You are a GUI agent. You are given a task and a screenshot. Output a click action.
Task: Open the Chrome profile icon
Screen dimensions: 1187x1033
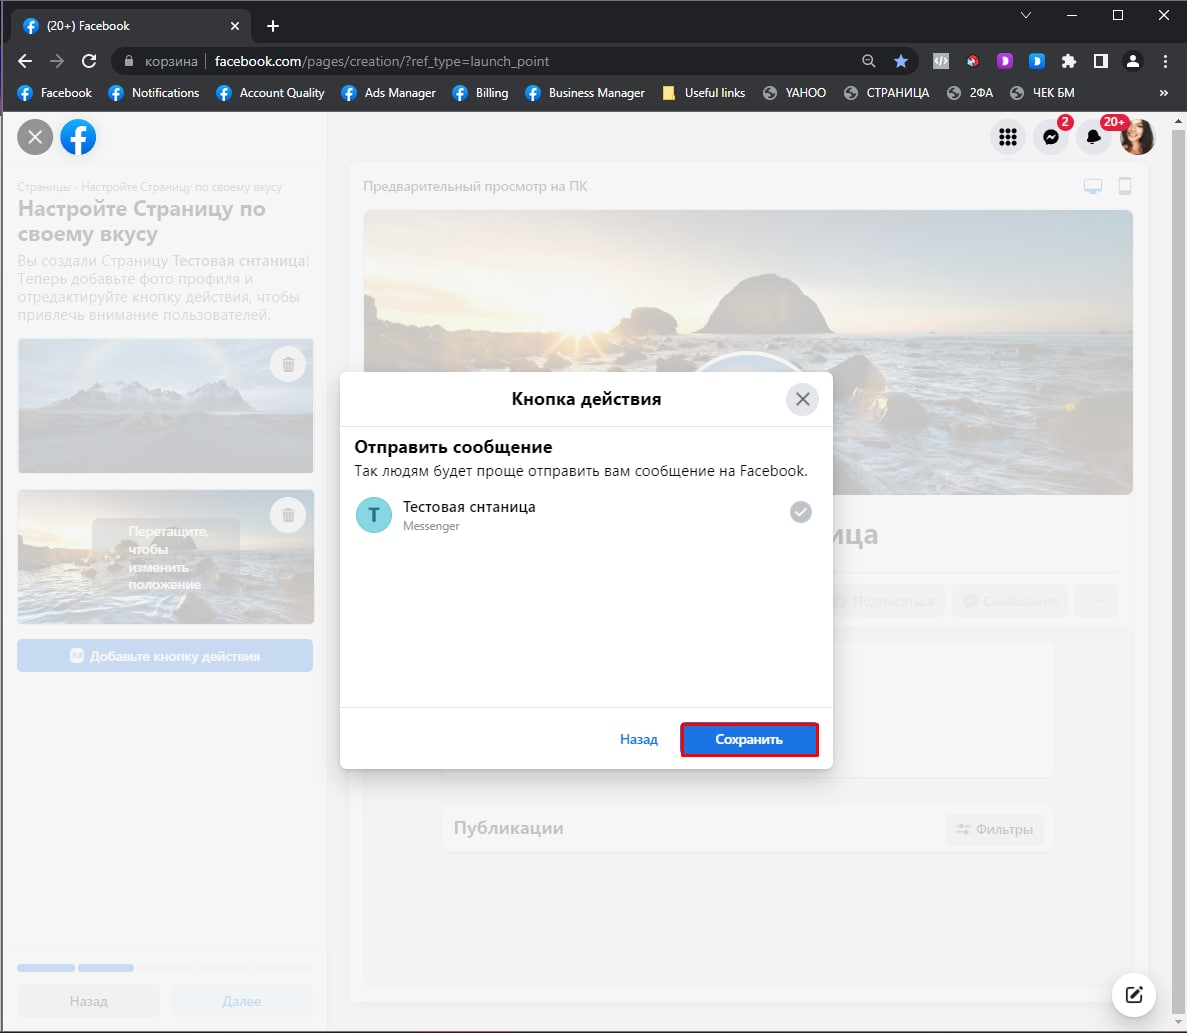[1132, 61]
